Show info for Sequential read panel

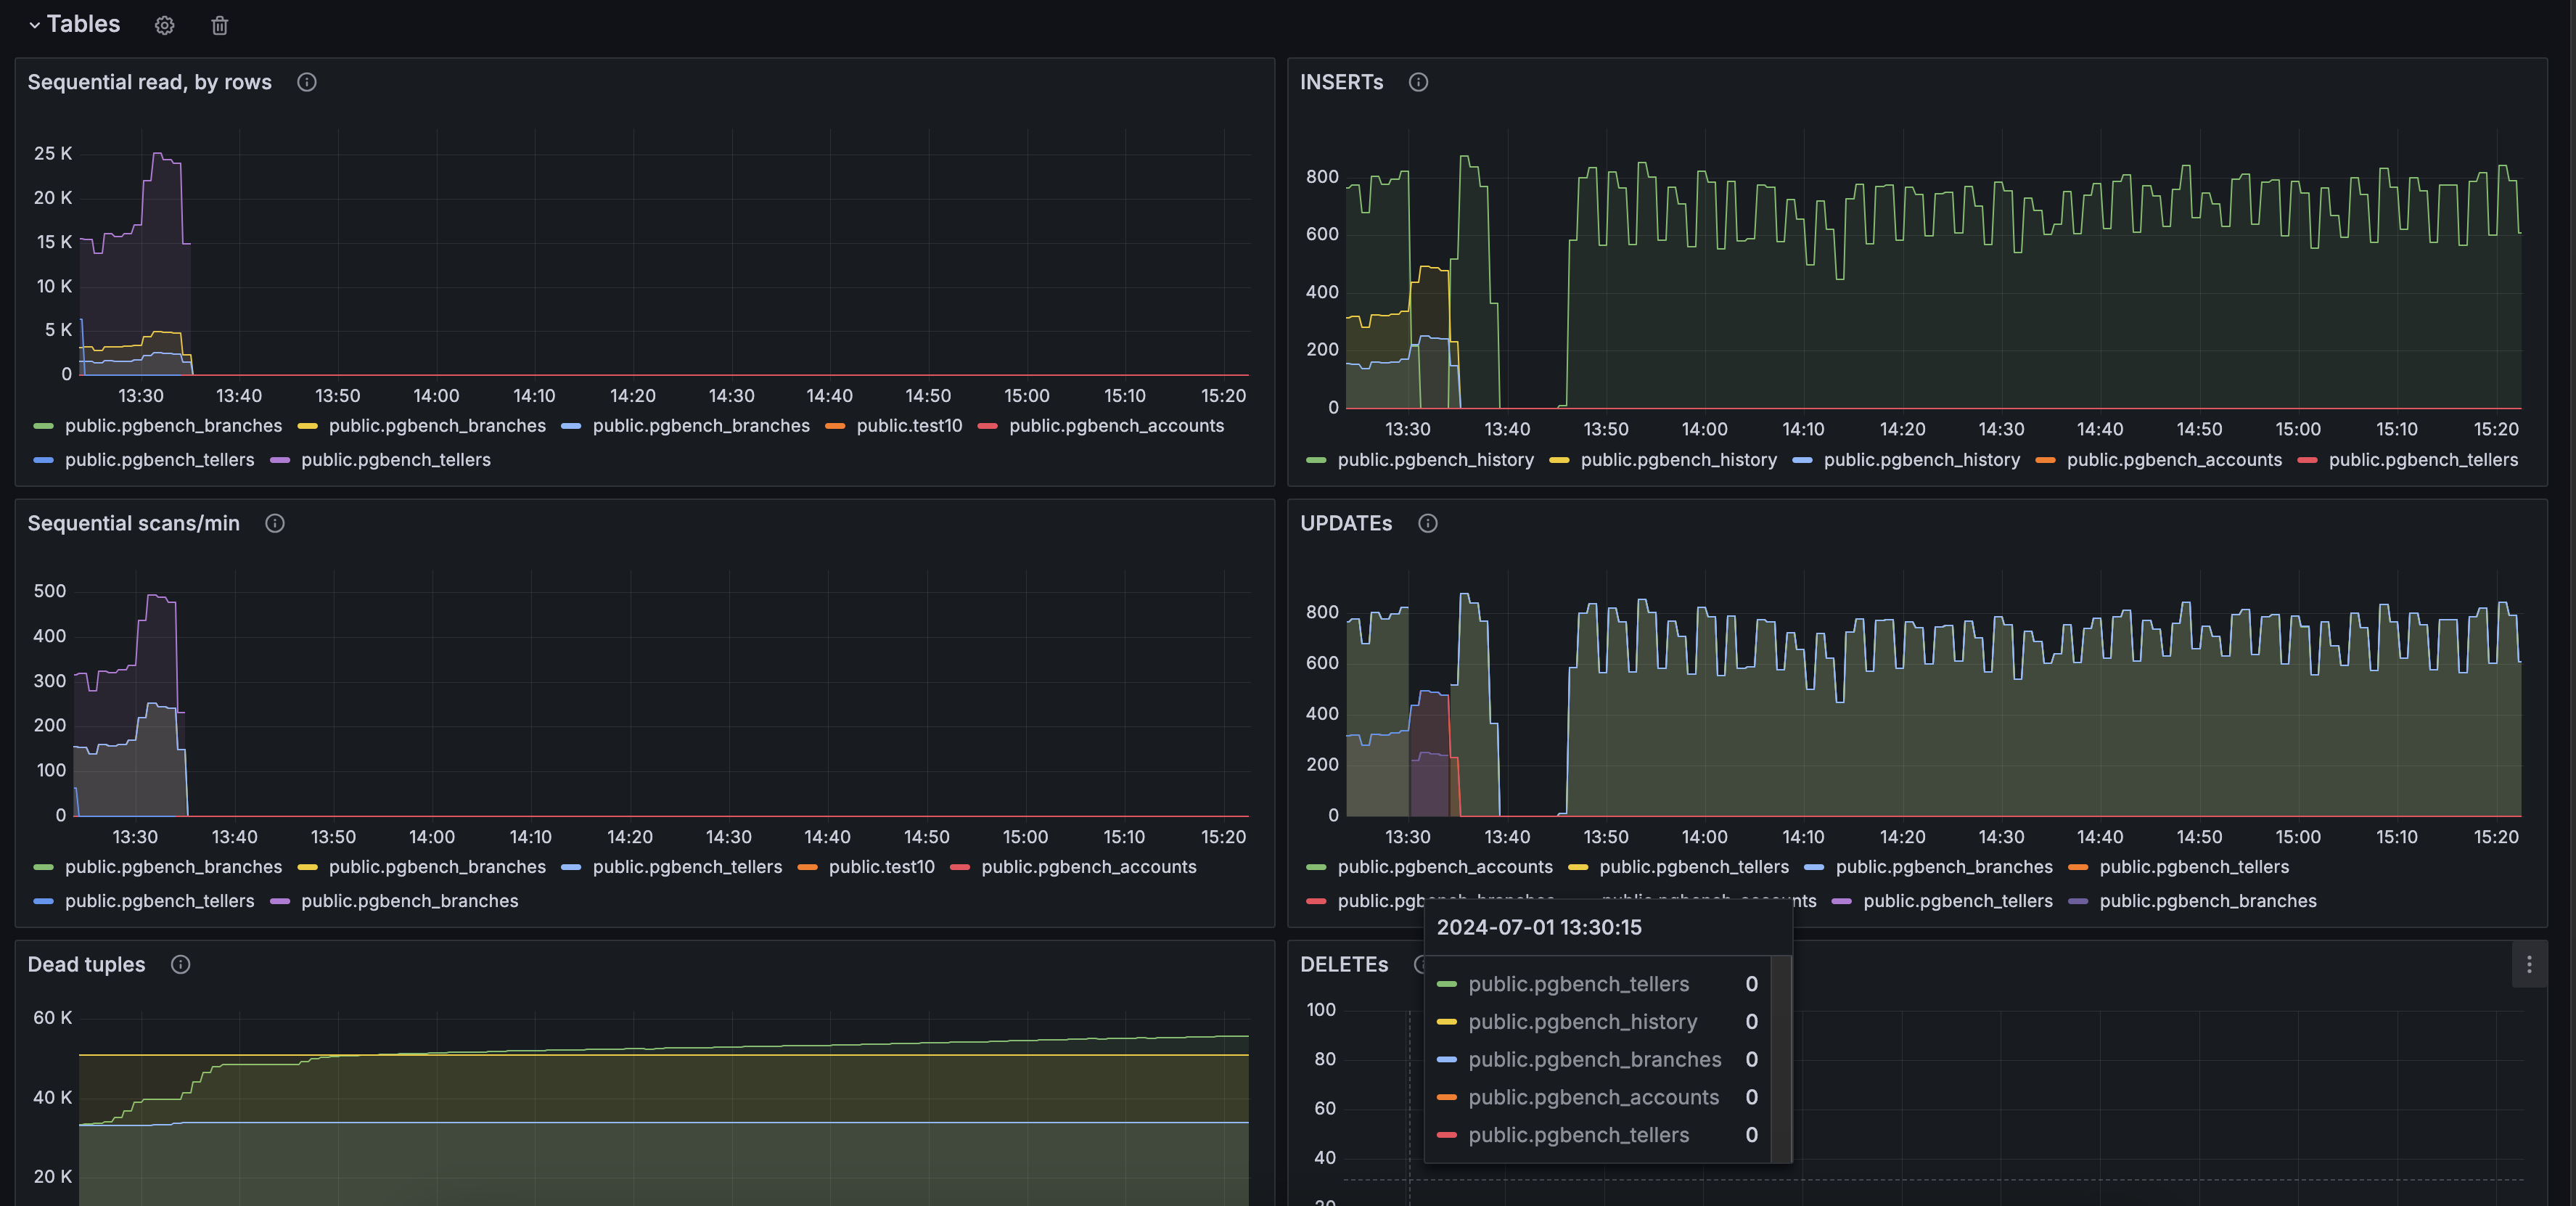point(307,82)
